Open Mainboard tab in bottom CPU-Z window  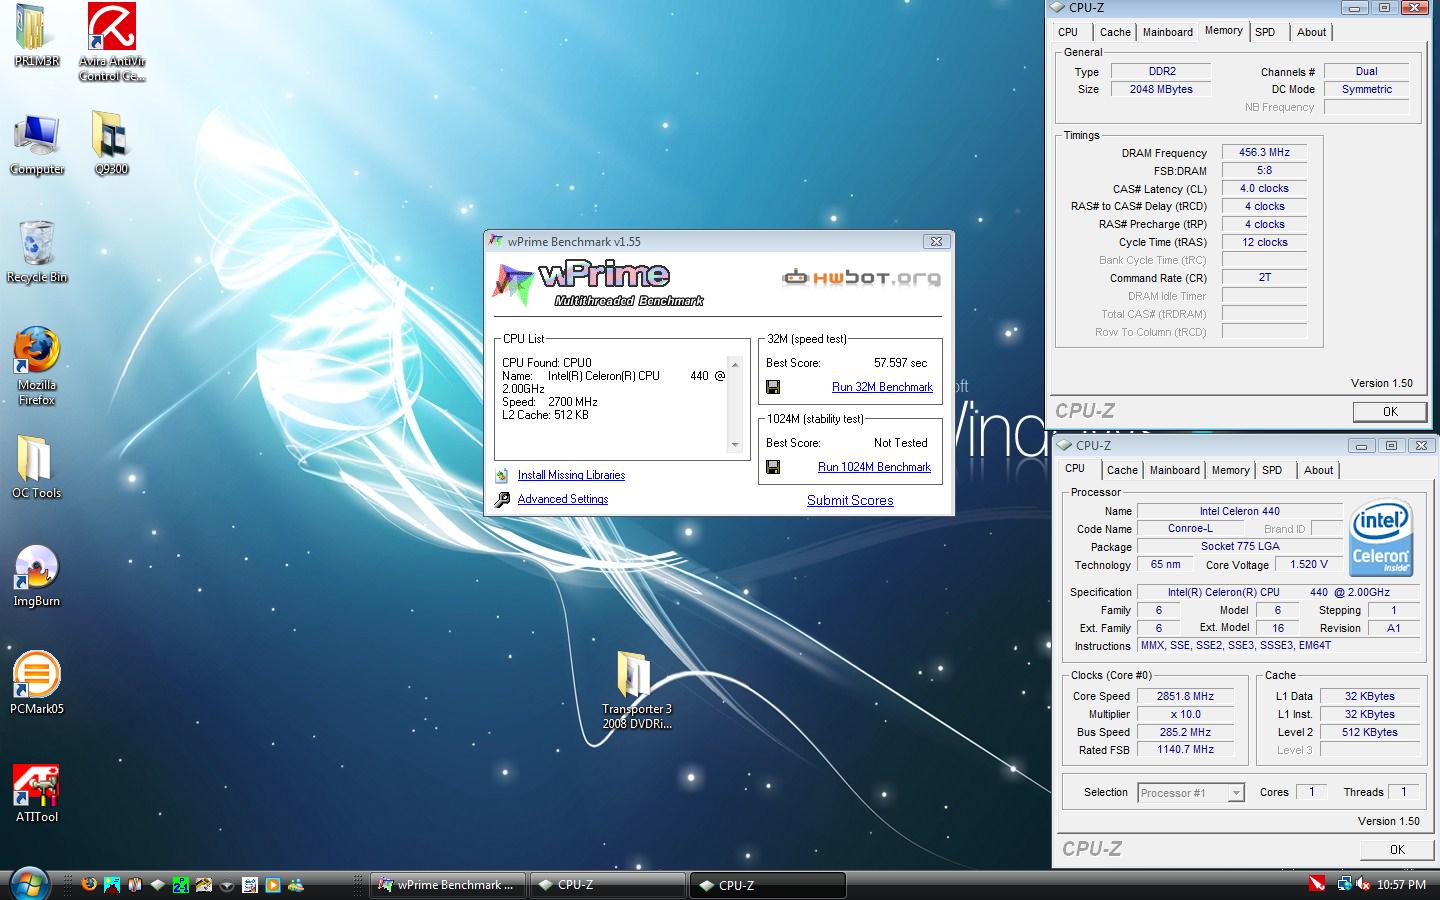click(1175, 470)
